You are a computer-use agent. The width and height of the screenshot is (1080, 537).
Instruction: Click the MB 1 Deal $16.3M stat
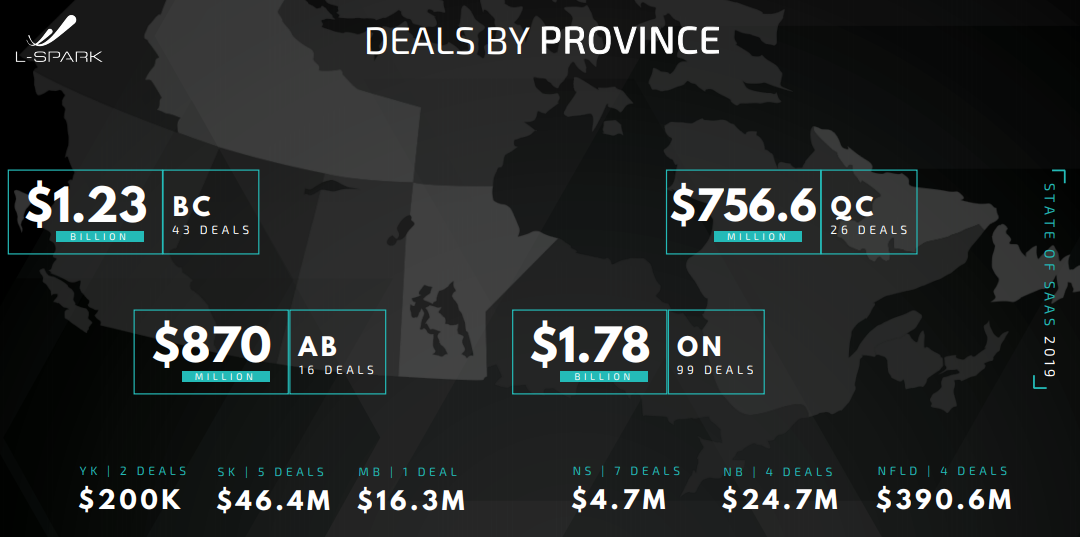(x=411, y=489)
